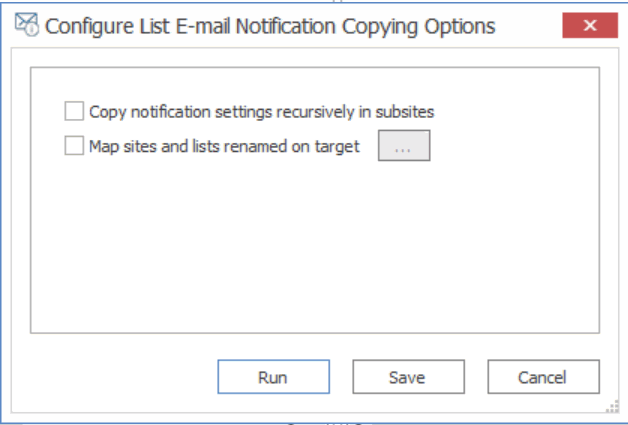Cancel the copying options dialog
This screenshot has width=628, height=425.
pyautogui.click(x=543, y=377)
